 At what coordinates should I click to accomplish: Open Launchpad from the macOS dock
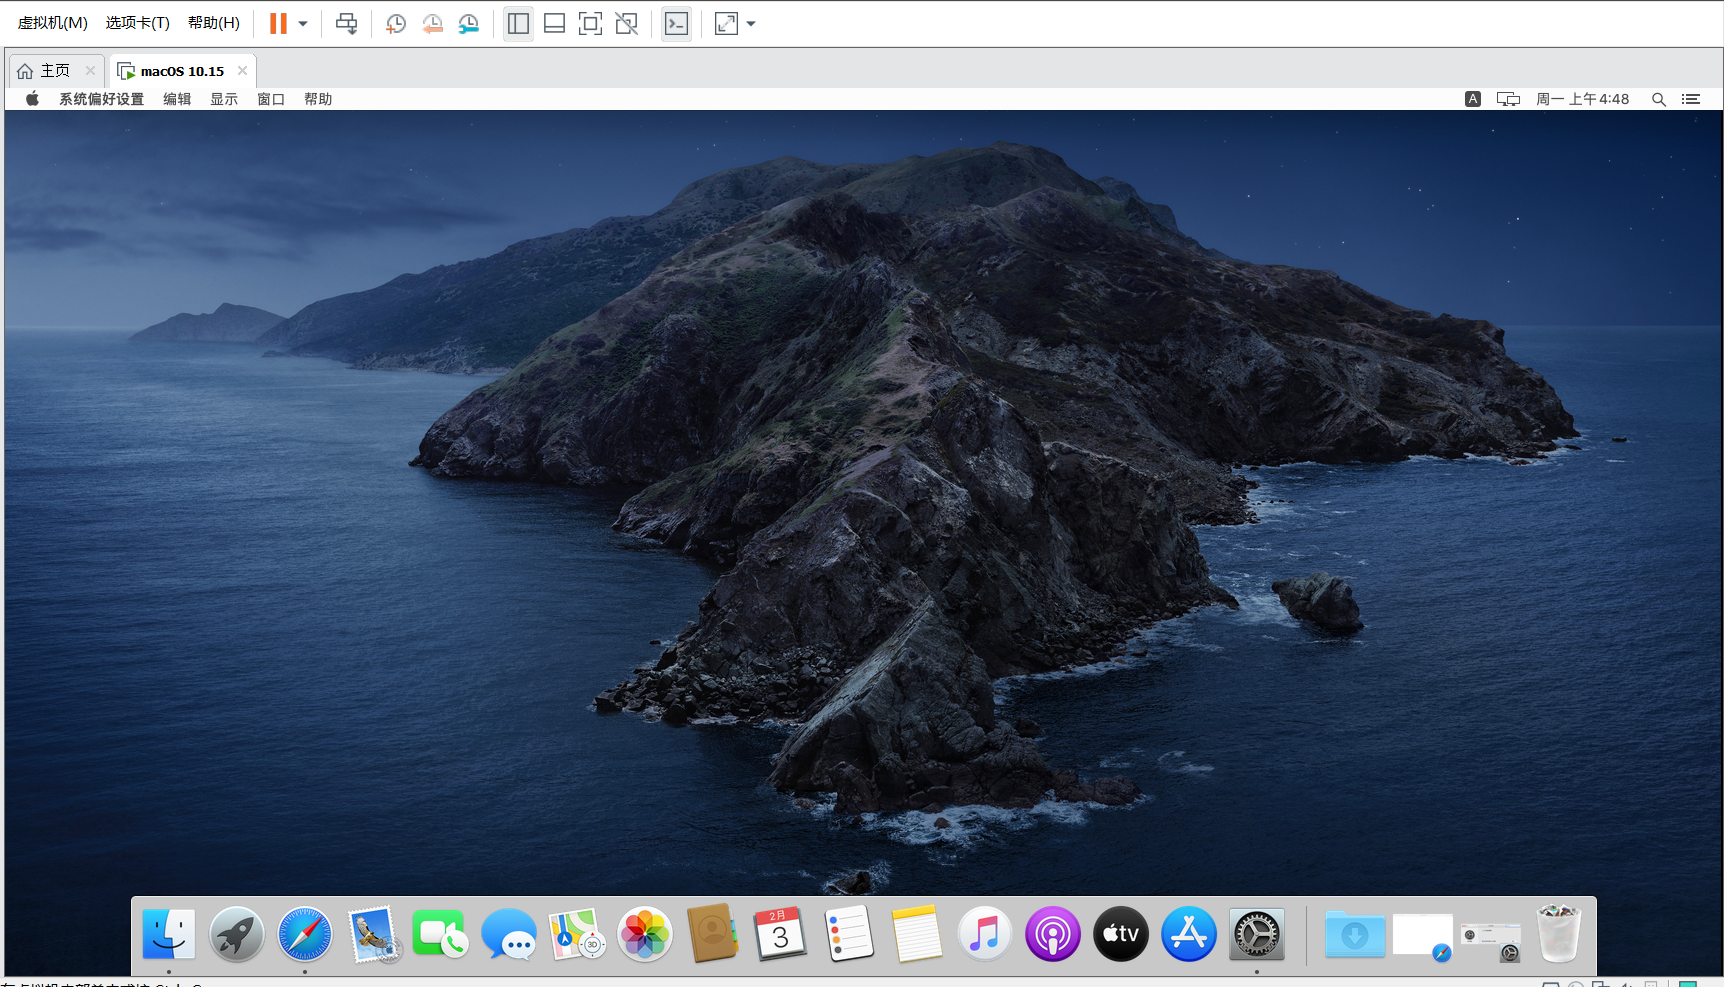237,934
